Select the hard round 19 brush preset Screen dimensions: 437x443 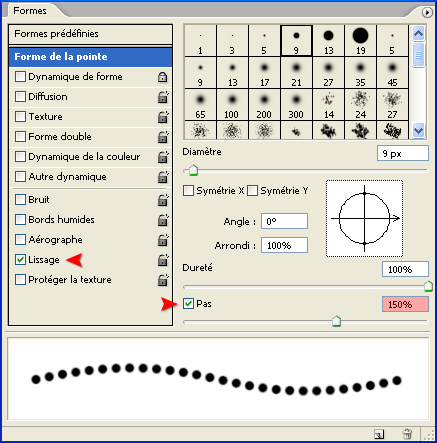pyautogui.click(x=360, y=41)
